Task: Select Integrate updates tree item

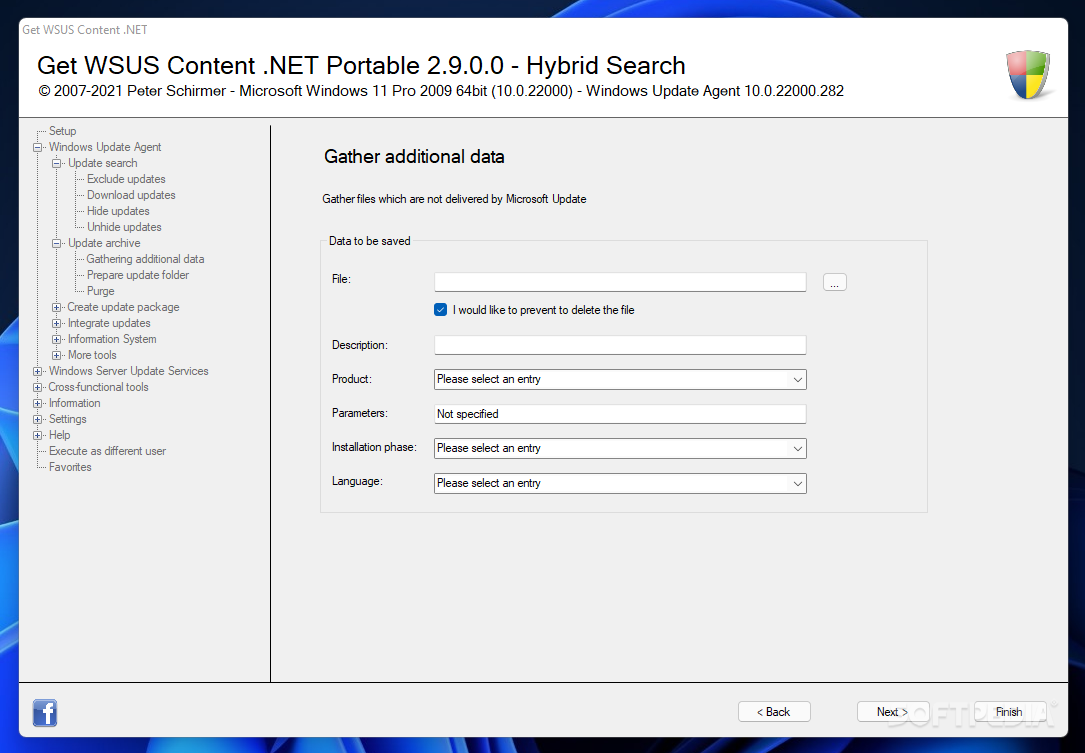Action: pyautogui.click(x=109, y=323)
